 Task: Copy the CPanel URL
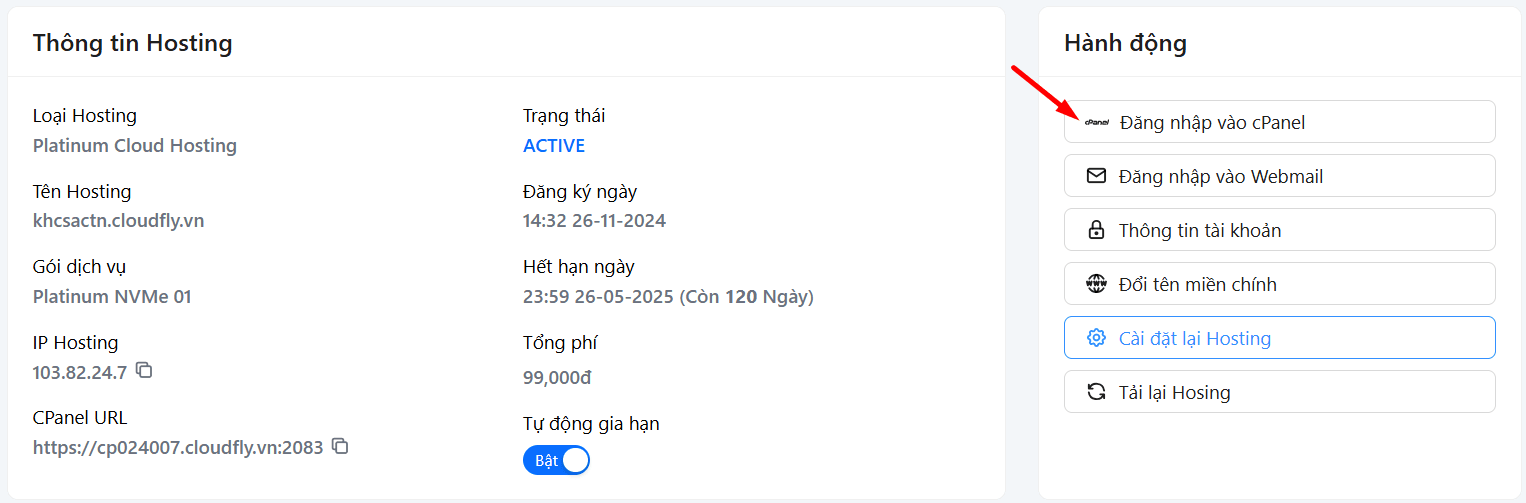click(340, 446)
